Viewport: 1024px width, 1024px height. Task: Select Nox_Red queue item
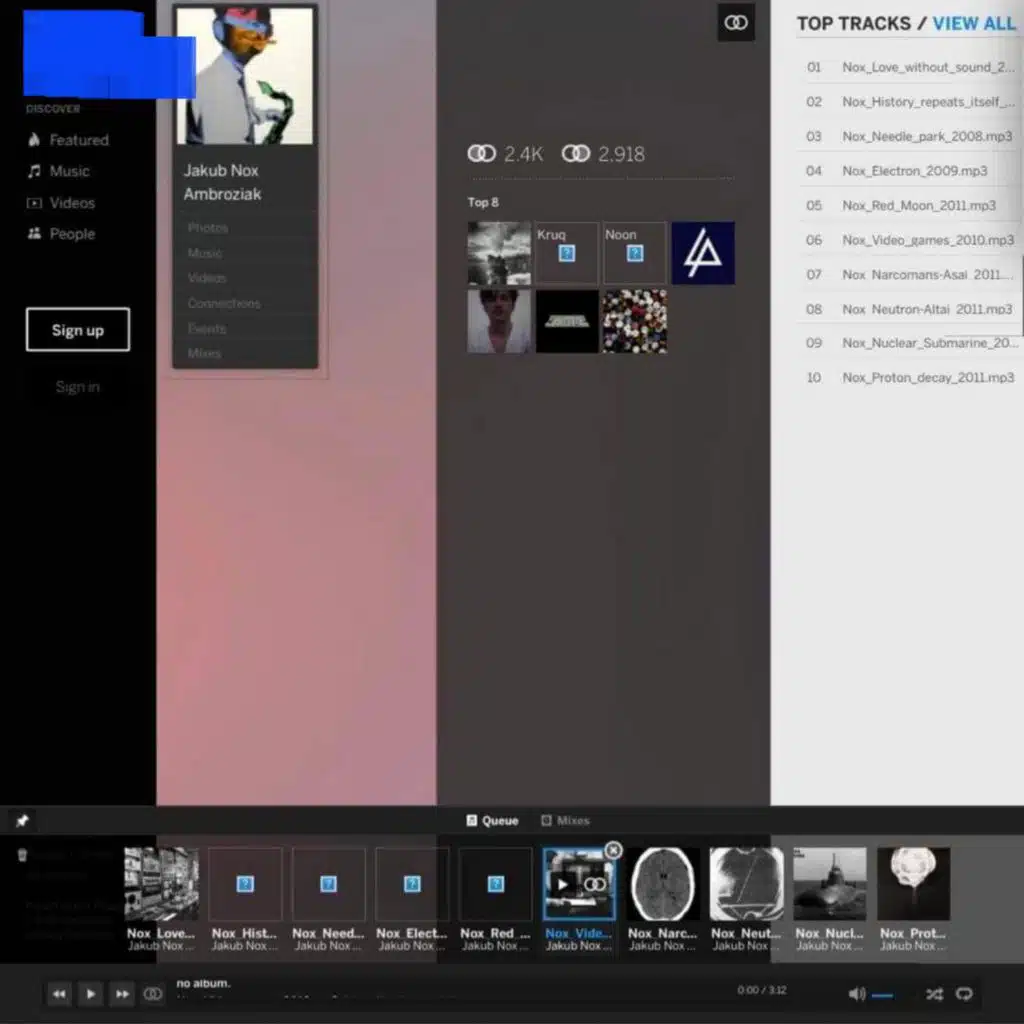point(496,884)
